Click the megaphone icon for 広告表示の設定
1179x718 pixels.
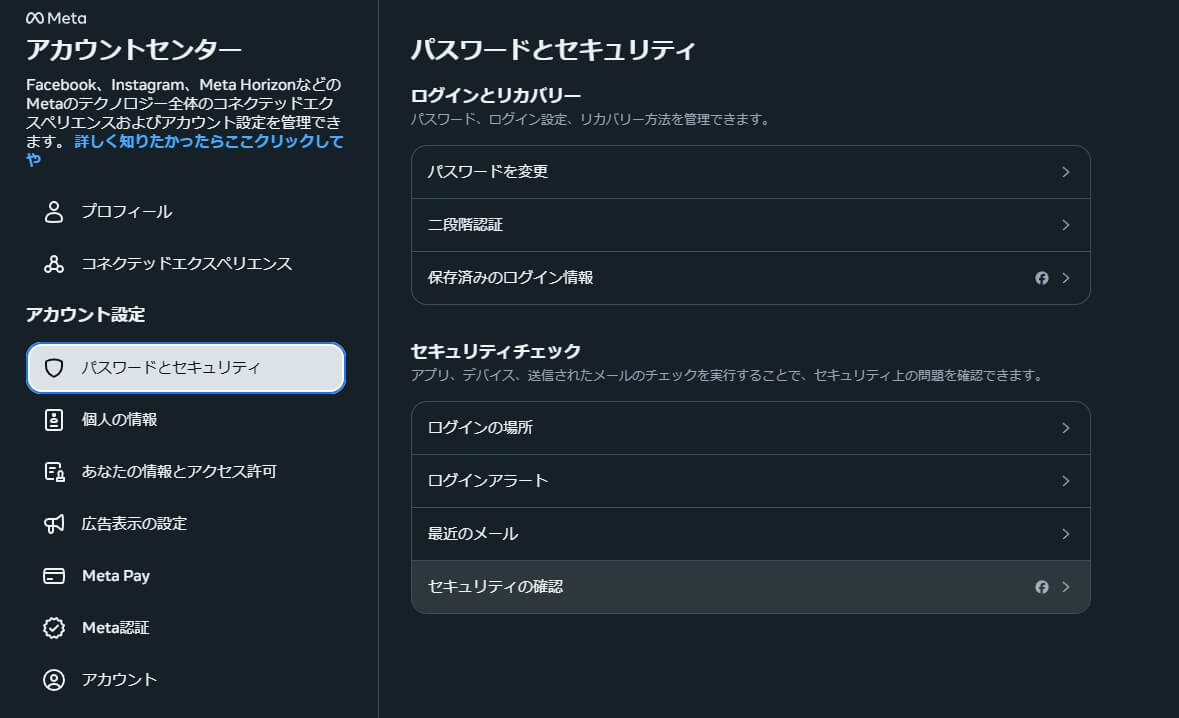[x=53, y=523]
